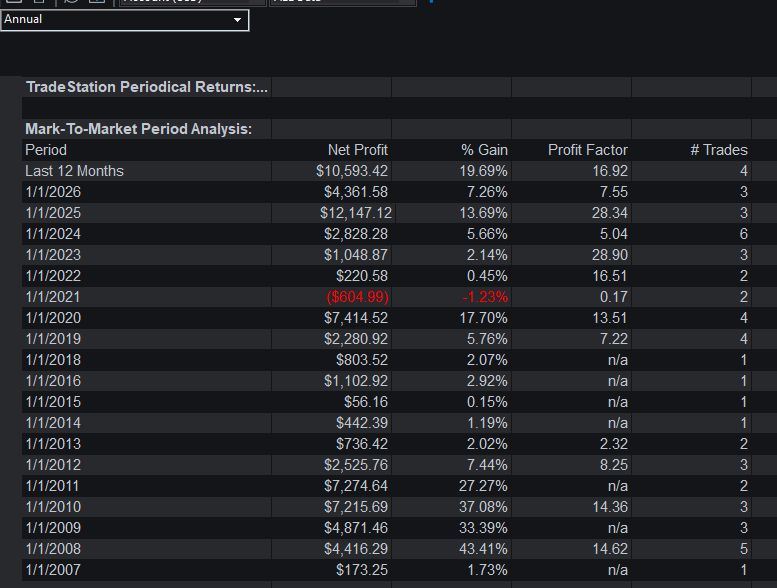Select the Period column header

[46, 150]
